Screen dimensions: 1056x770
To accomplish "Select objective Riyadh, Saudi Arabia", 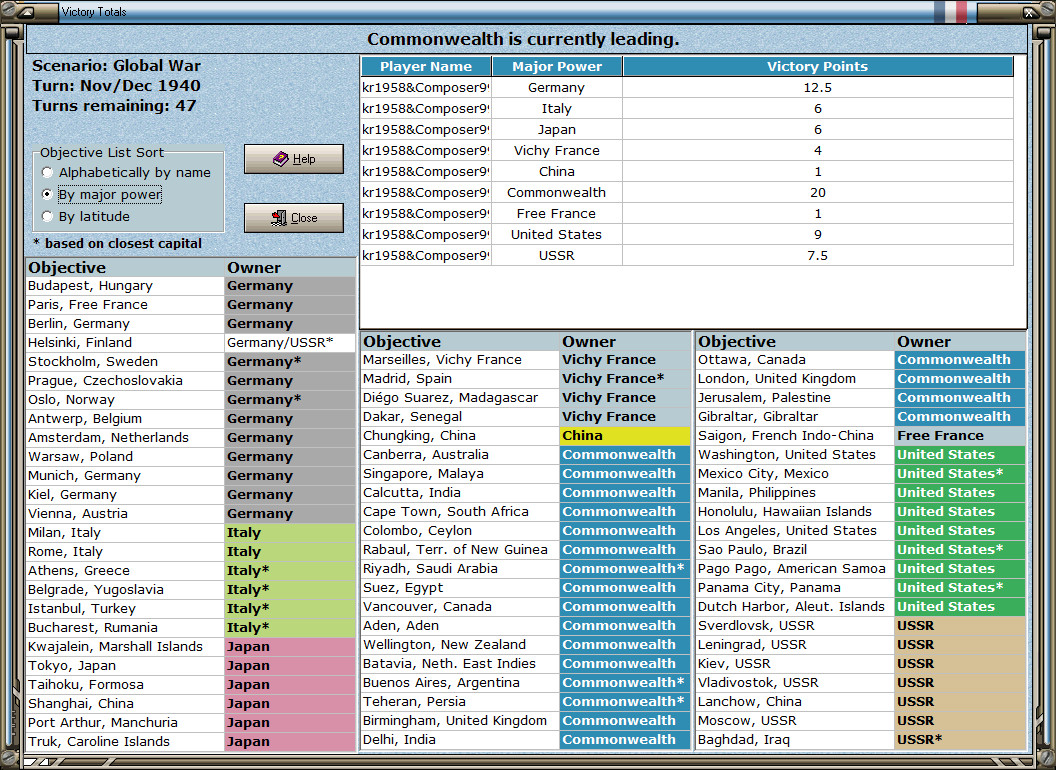I will pos(460,569).
